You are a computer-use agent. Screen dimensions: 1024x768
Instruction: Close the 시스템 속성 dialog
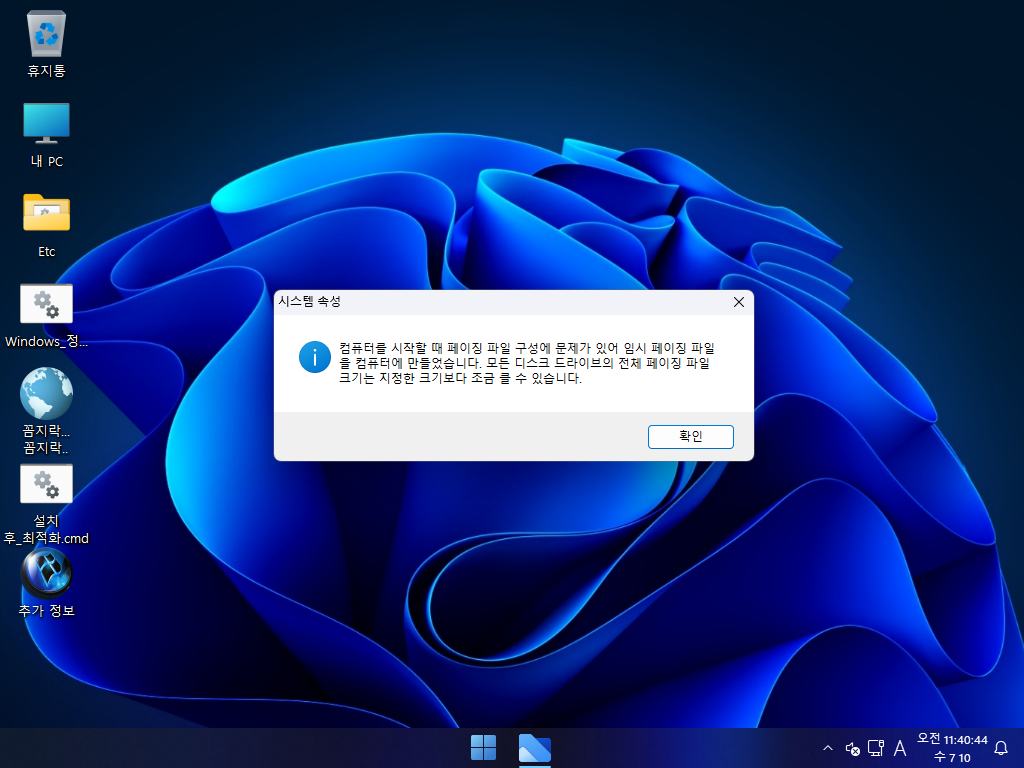tap(739, 302)
